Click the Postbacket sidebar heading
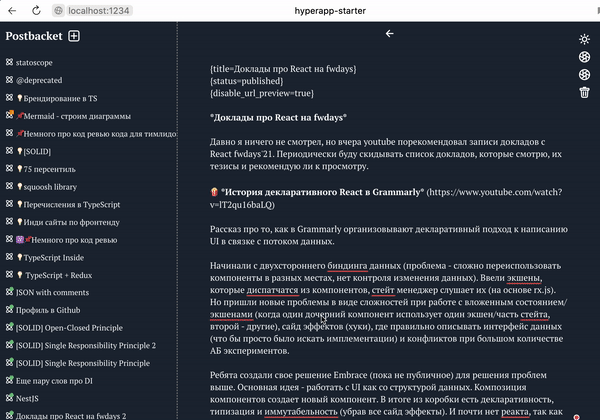600x420 pixels. pyautogui.click(x=34, y=36)
